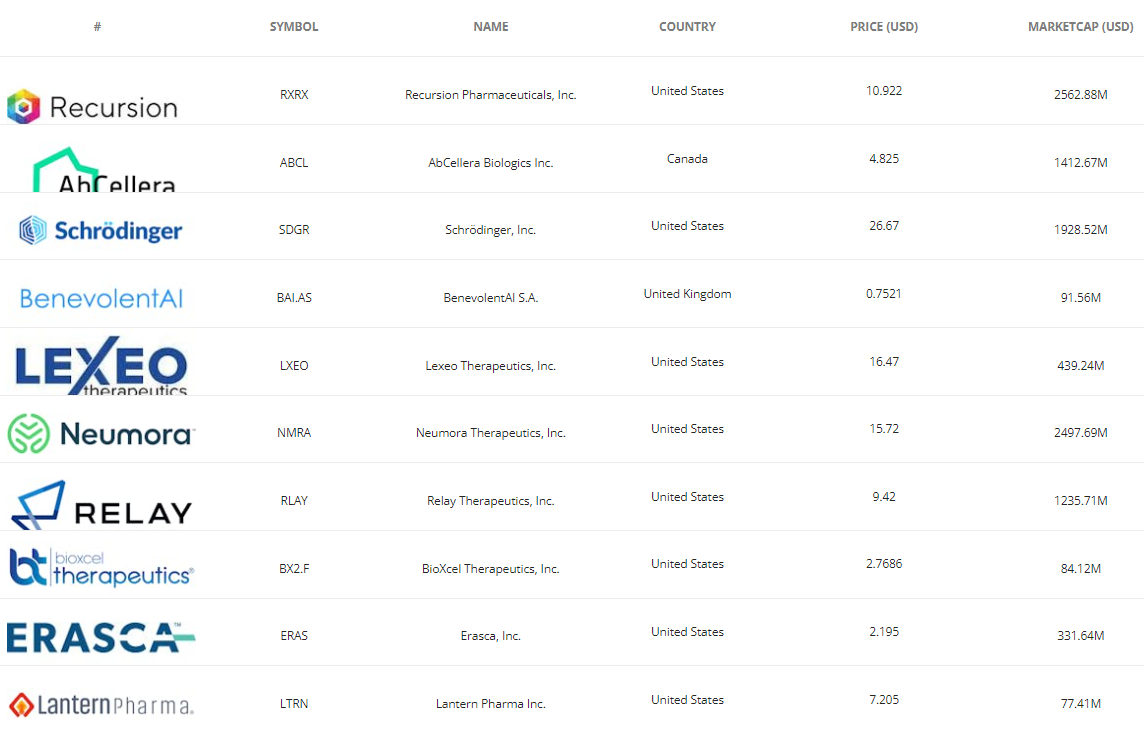1144x733 pixels.
Task: Sort by the NAME column header
Action: click(x=491, y=27)
